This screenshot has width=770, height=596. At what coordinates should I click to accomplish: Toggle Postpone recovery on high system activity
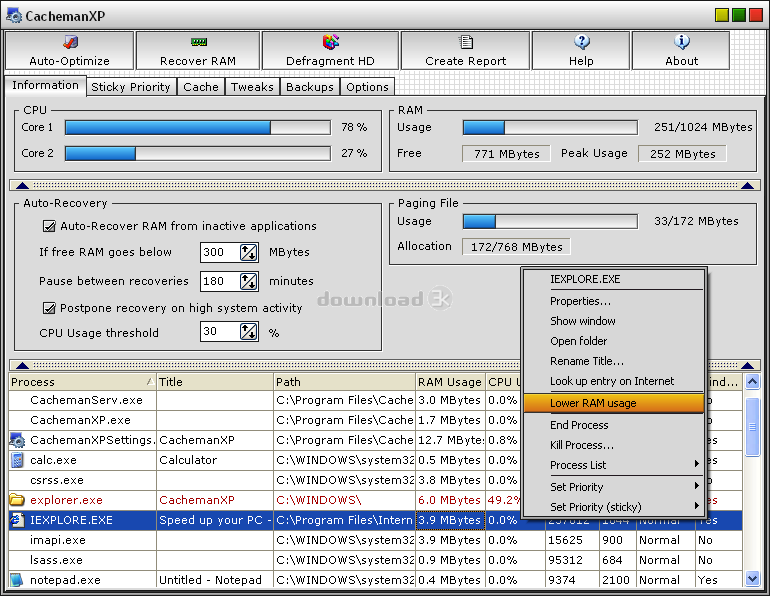49,308
